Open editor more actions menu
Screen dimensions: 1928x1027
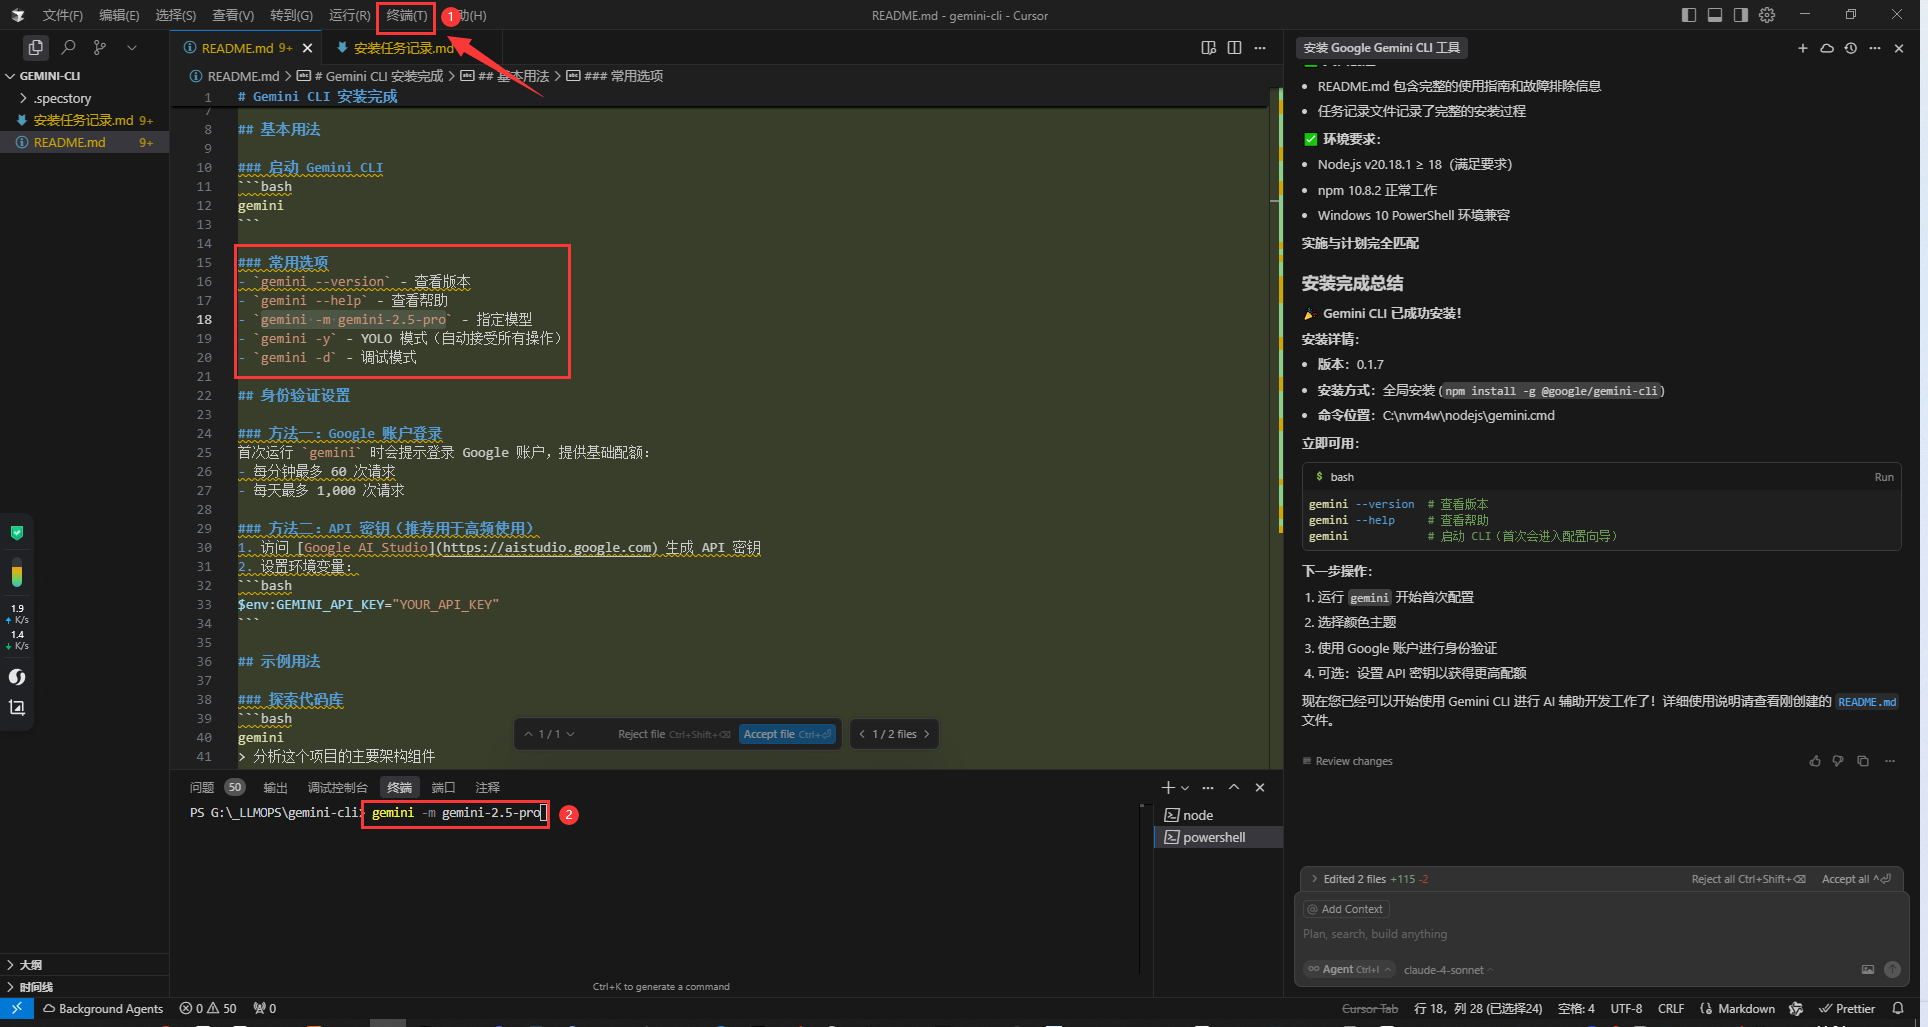click(1260, 47)
